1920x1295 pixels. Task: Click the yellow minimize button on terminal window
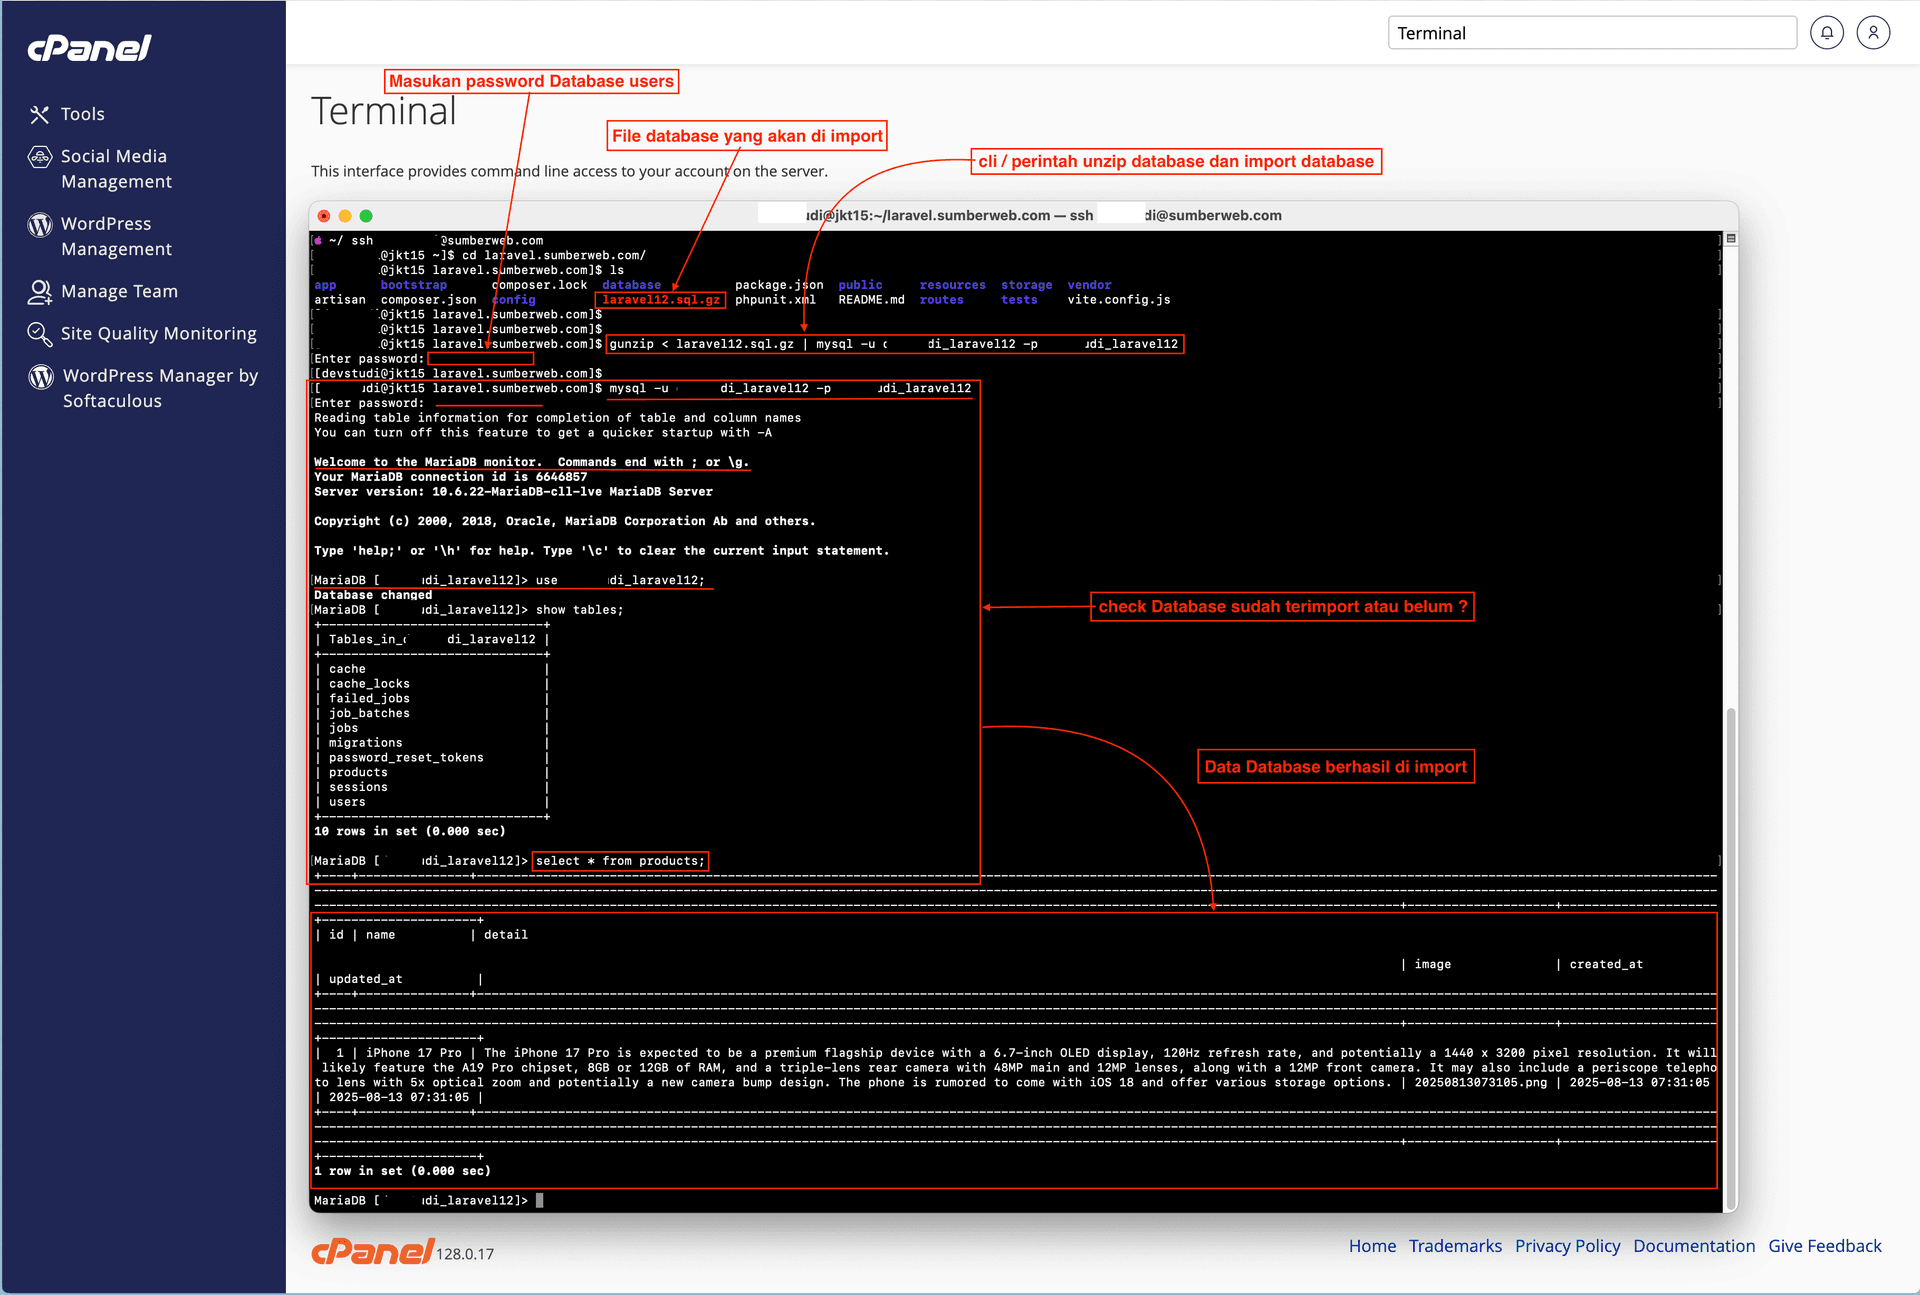(345, 215)
